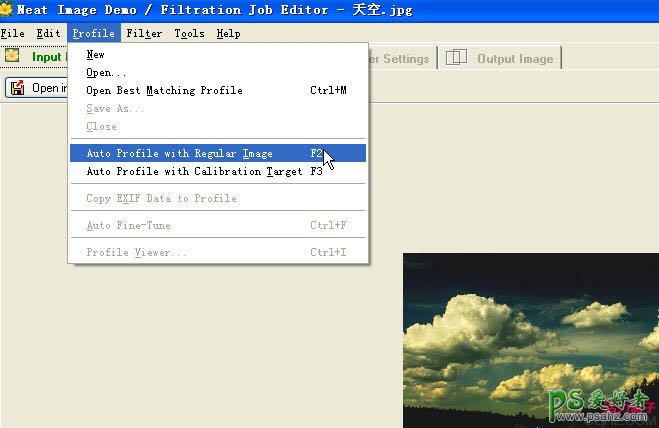Open the File menu
Screen dimensions: 659x428
click(12, 33)
